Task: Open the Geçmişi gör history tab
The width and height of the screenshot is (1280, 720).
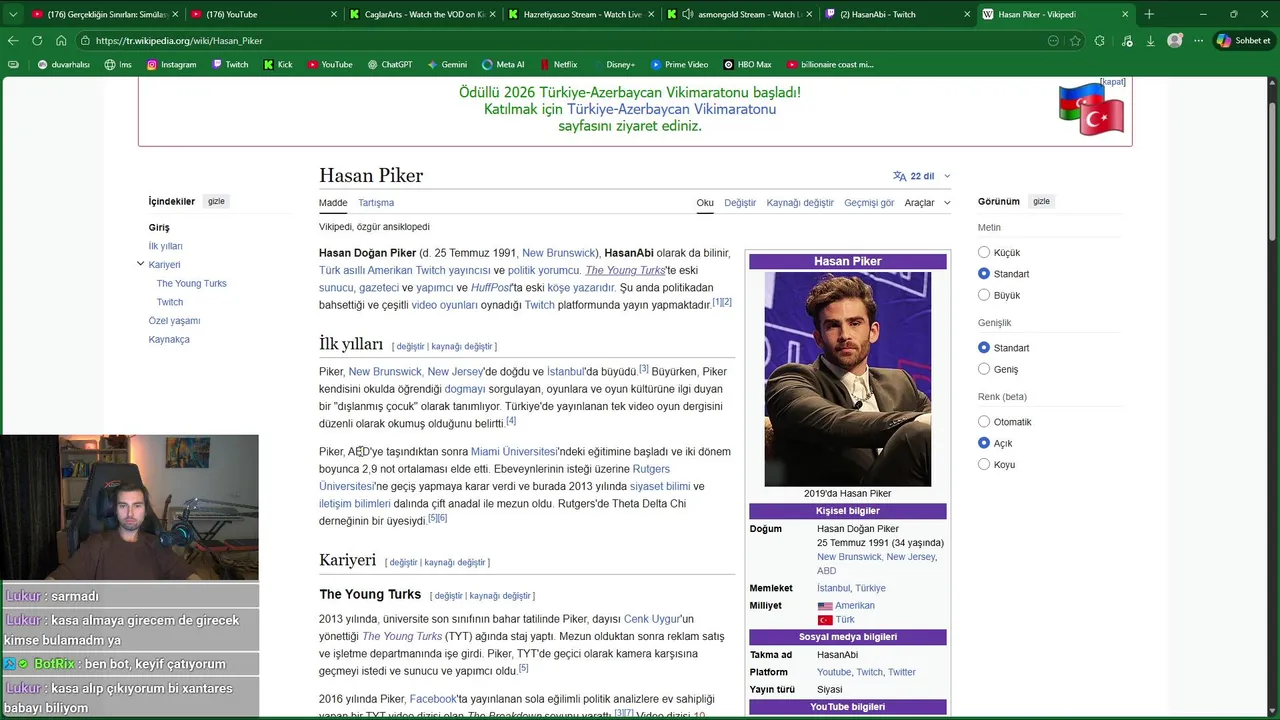Action: (869, 203)
